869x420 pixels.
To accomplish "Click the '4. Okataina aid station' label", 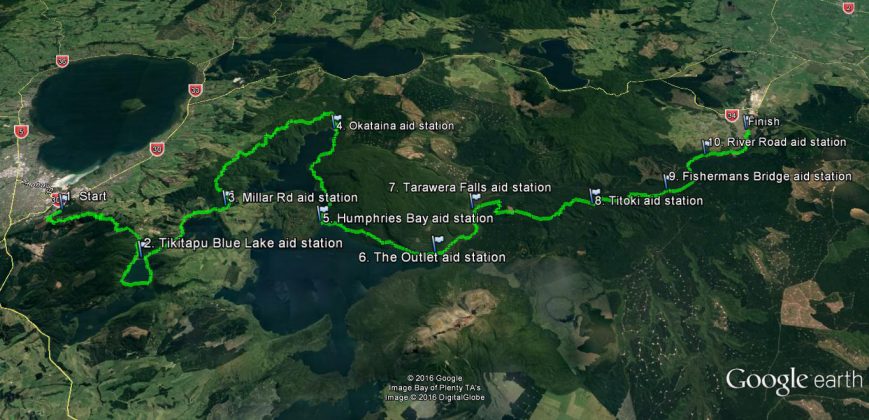I will pos(395,126).
